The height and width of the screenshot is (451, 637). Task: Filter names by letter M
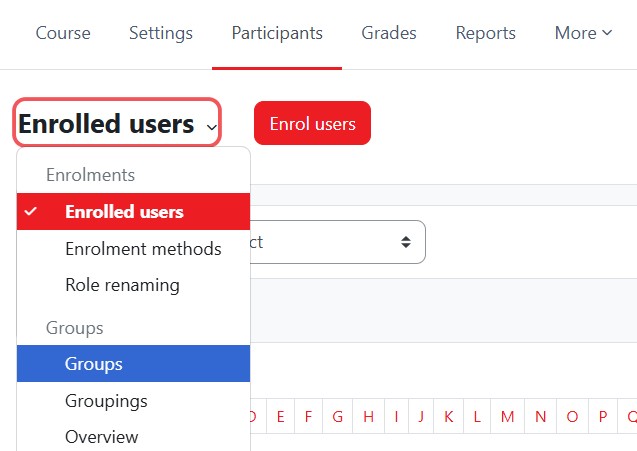[x=508, y=417]
